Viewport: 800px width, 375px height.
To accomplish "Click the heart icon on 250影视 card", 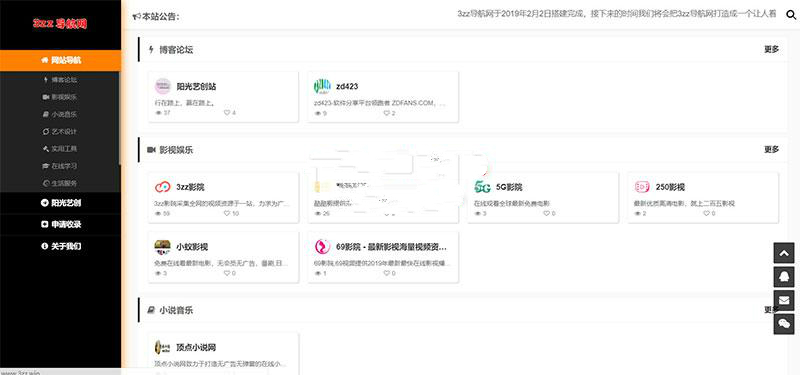I will (x=706, y=213).
